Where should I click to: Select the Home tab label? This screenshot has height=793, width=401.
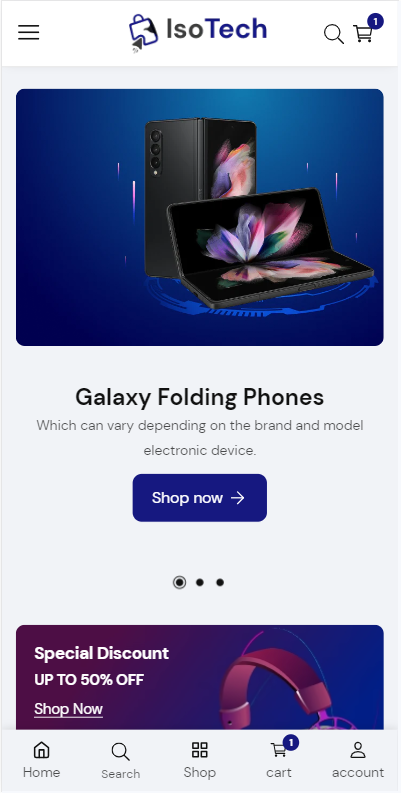point(41,773)
